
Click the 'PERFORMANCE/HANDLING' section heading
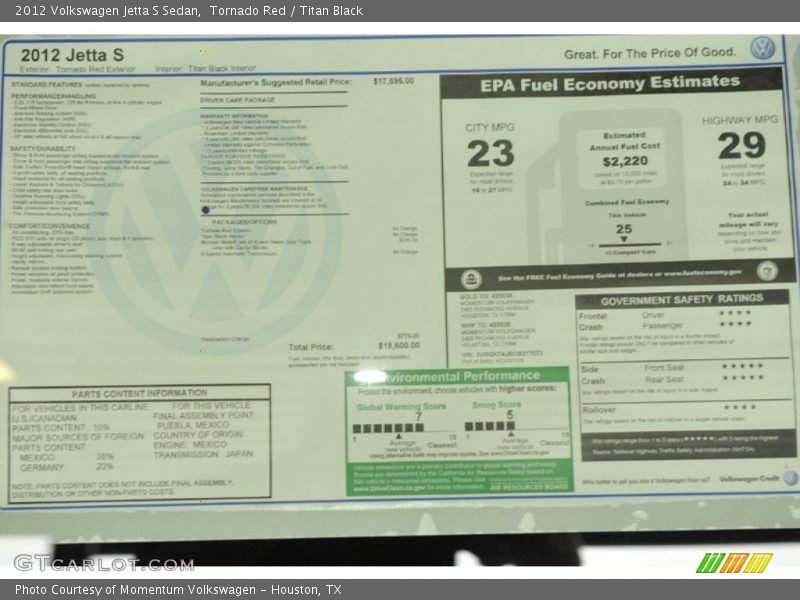point(54,96)
